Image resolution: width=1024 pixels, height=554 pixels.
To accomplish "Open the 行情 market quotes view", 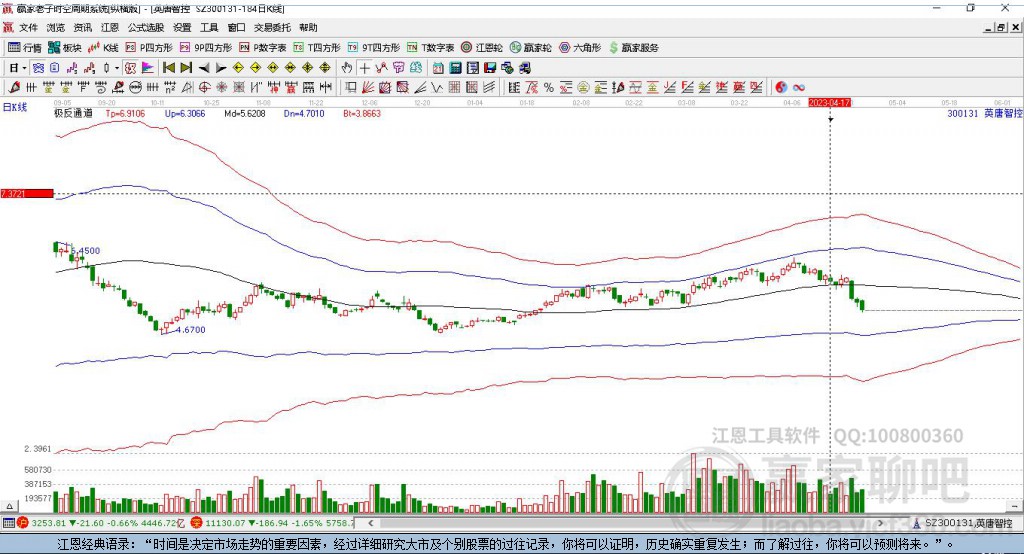I will tap(25, 48).
